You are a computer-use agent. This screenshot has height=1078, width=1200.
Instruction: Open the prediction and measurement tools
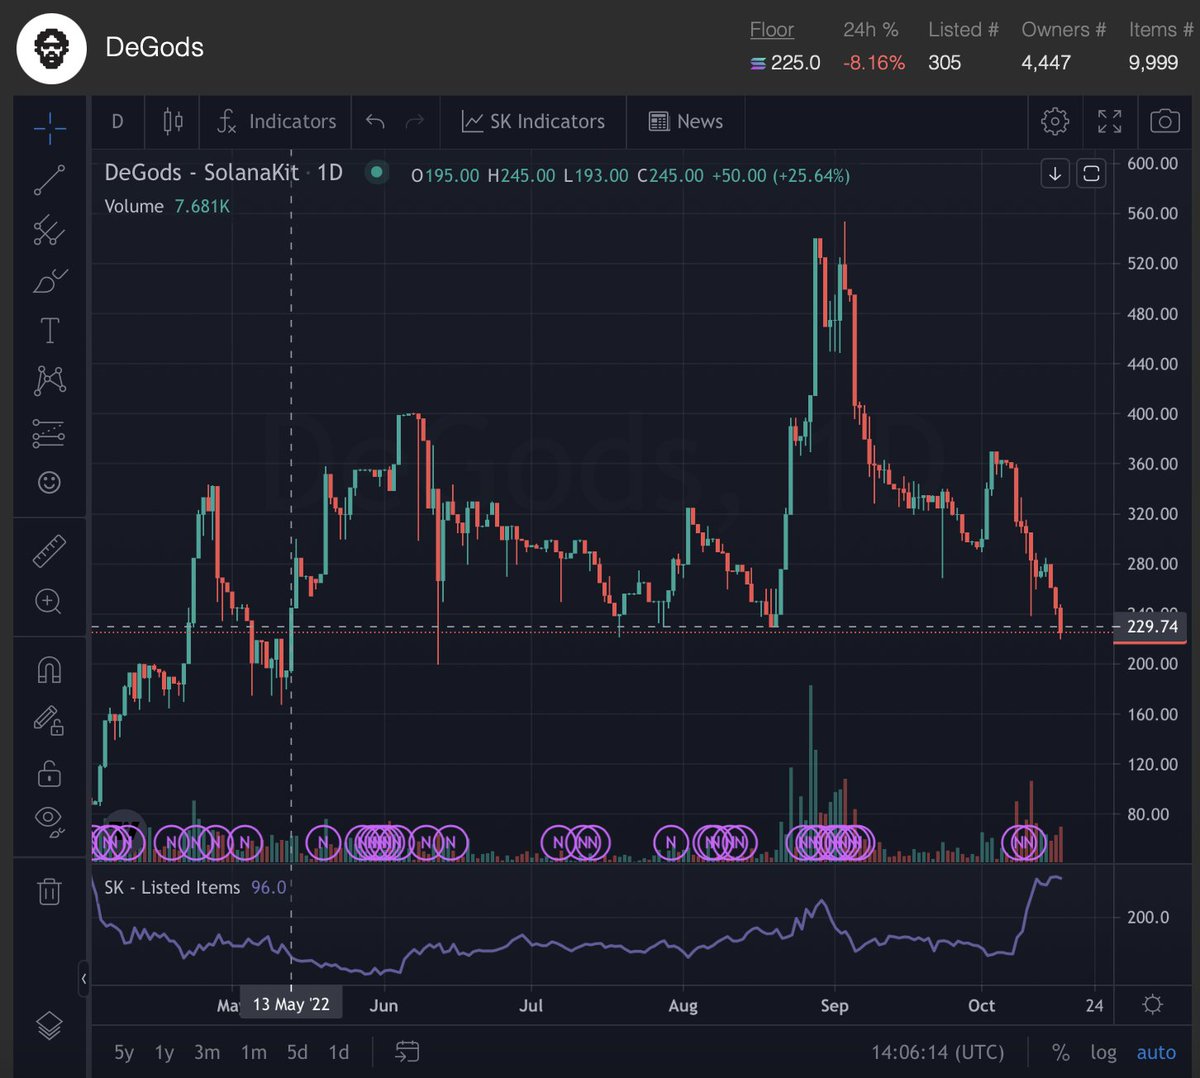tap(49, 432)
